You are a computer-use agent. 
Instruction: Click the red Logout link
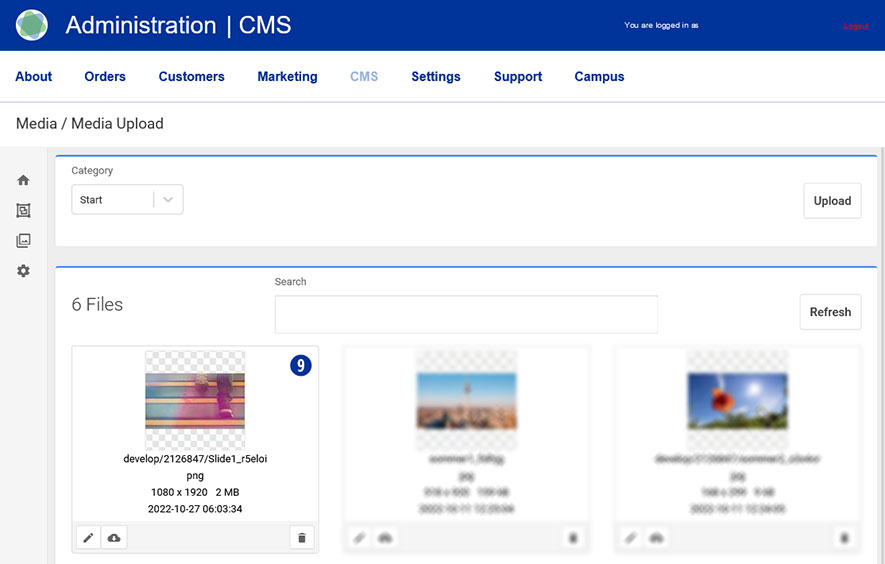point(855,26)
